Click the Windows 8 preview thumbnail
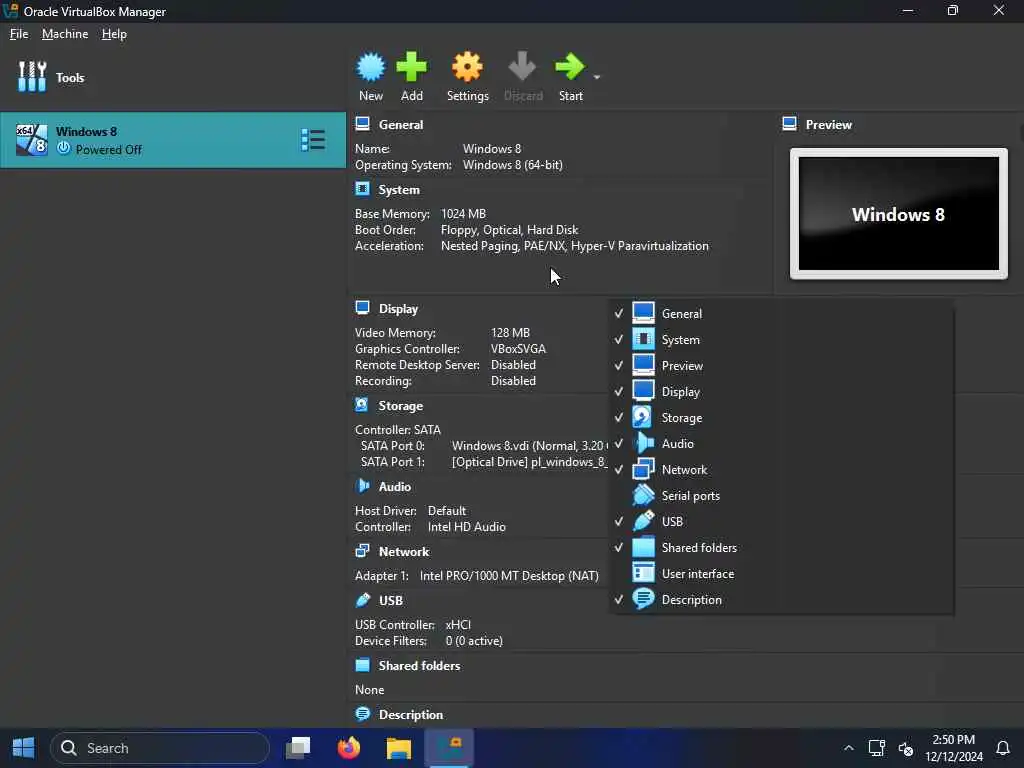The height and width of the screenshot is (768, 1024). coord(899,214)
